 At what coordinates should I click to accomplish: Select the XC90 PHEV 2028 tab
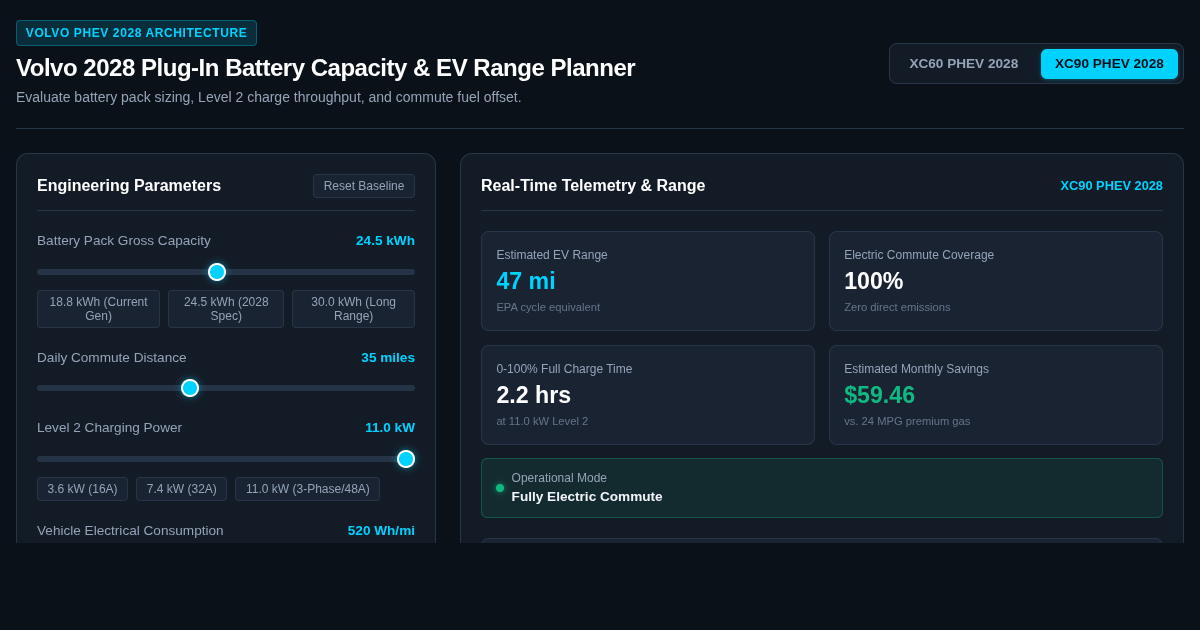pyautogui.click(x=1109, y=64)
